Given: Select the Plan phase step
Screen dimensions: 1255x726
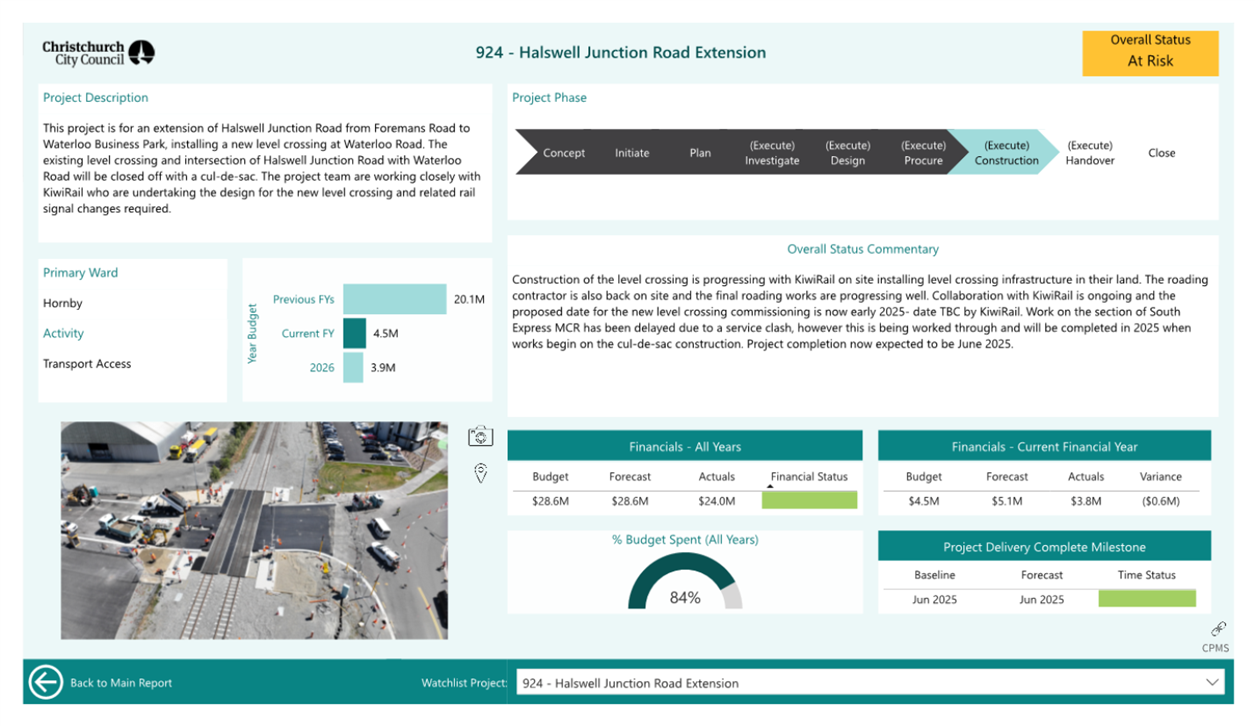Looking at the screenshot, I should 700,153.
